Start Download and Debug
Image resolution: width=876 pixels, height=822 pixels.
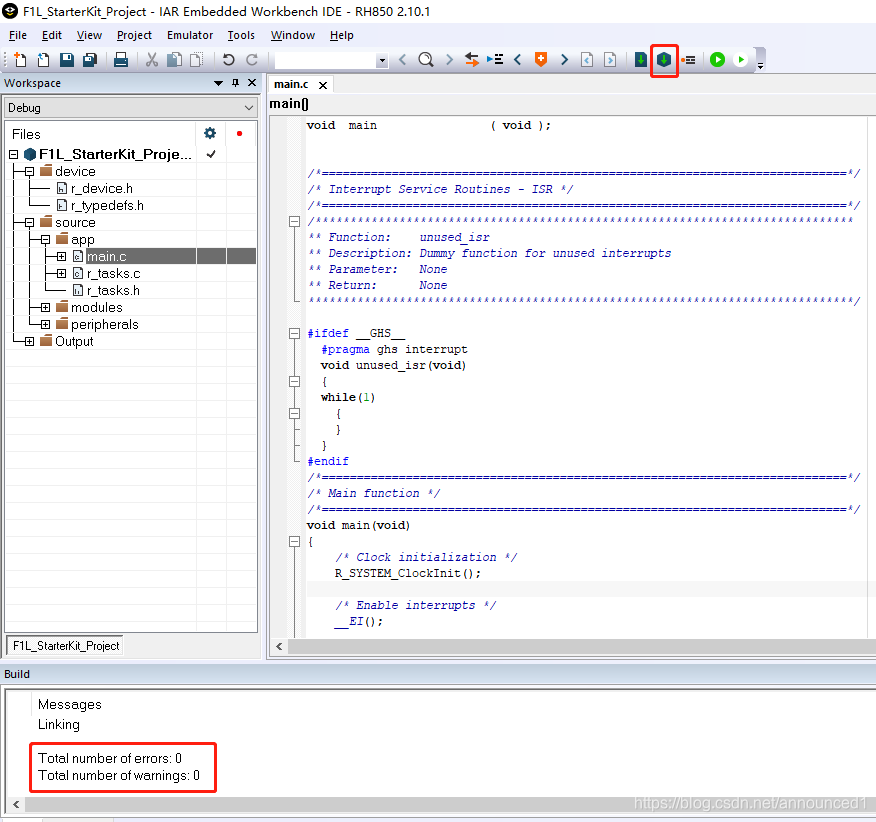pyautogui.click(x=717, y=59)
